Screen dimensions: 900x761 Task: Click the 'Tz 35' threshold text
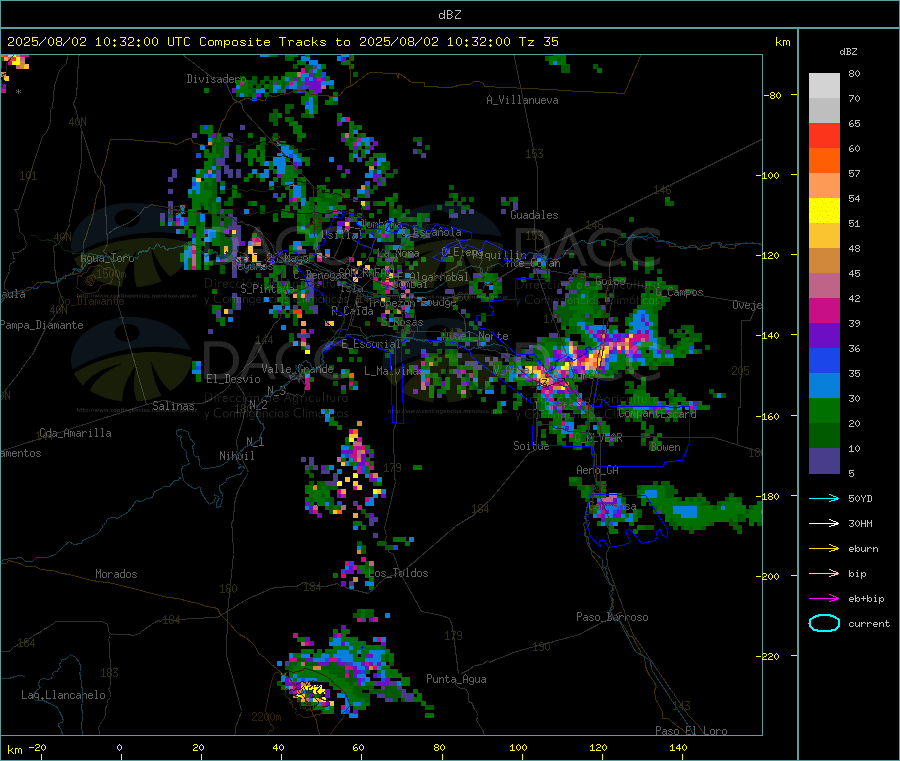point(538,42)
